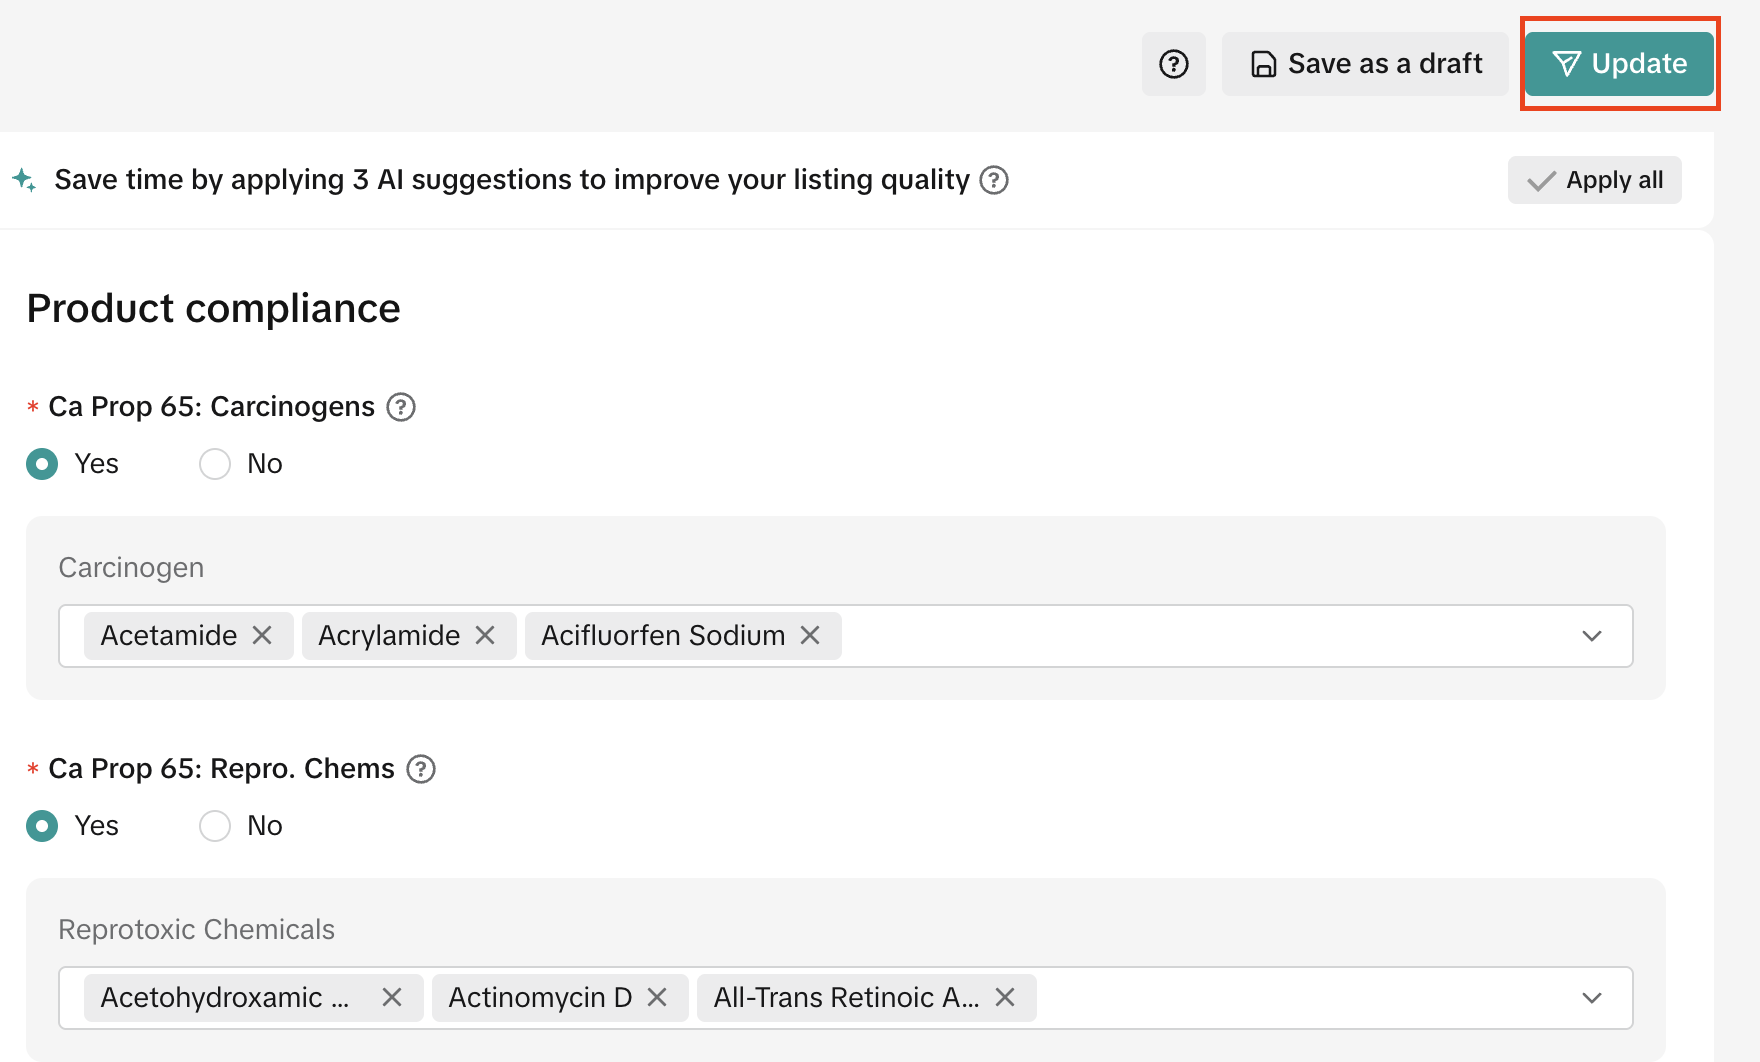
Task: Click inside the Carcinogen multi-select field
Action: click(x=1200, y=636)
